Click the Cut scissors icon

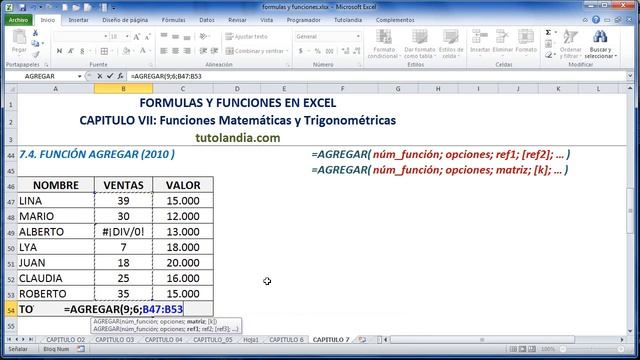tap(36, 33)
